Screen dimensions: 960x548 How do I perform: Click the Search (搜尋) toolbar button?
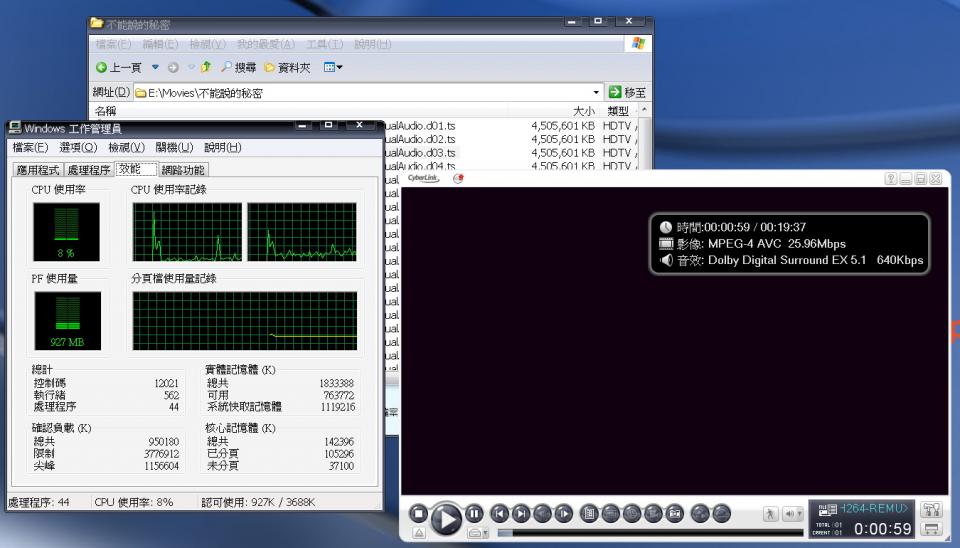pos(238,67)
